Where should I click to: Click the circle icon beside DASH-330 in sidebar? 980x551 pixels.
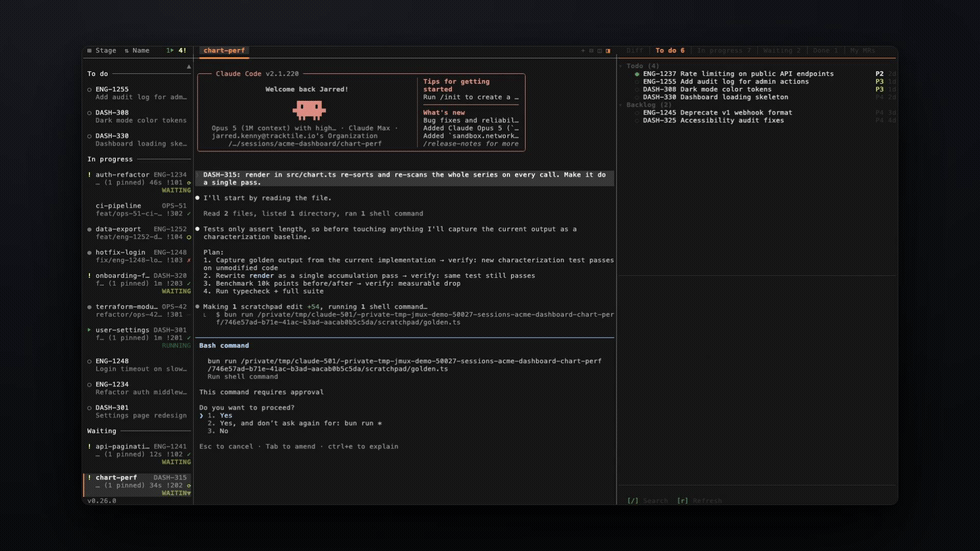(89, 136)
